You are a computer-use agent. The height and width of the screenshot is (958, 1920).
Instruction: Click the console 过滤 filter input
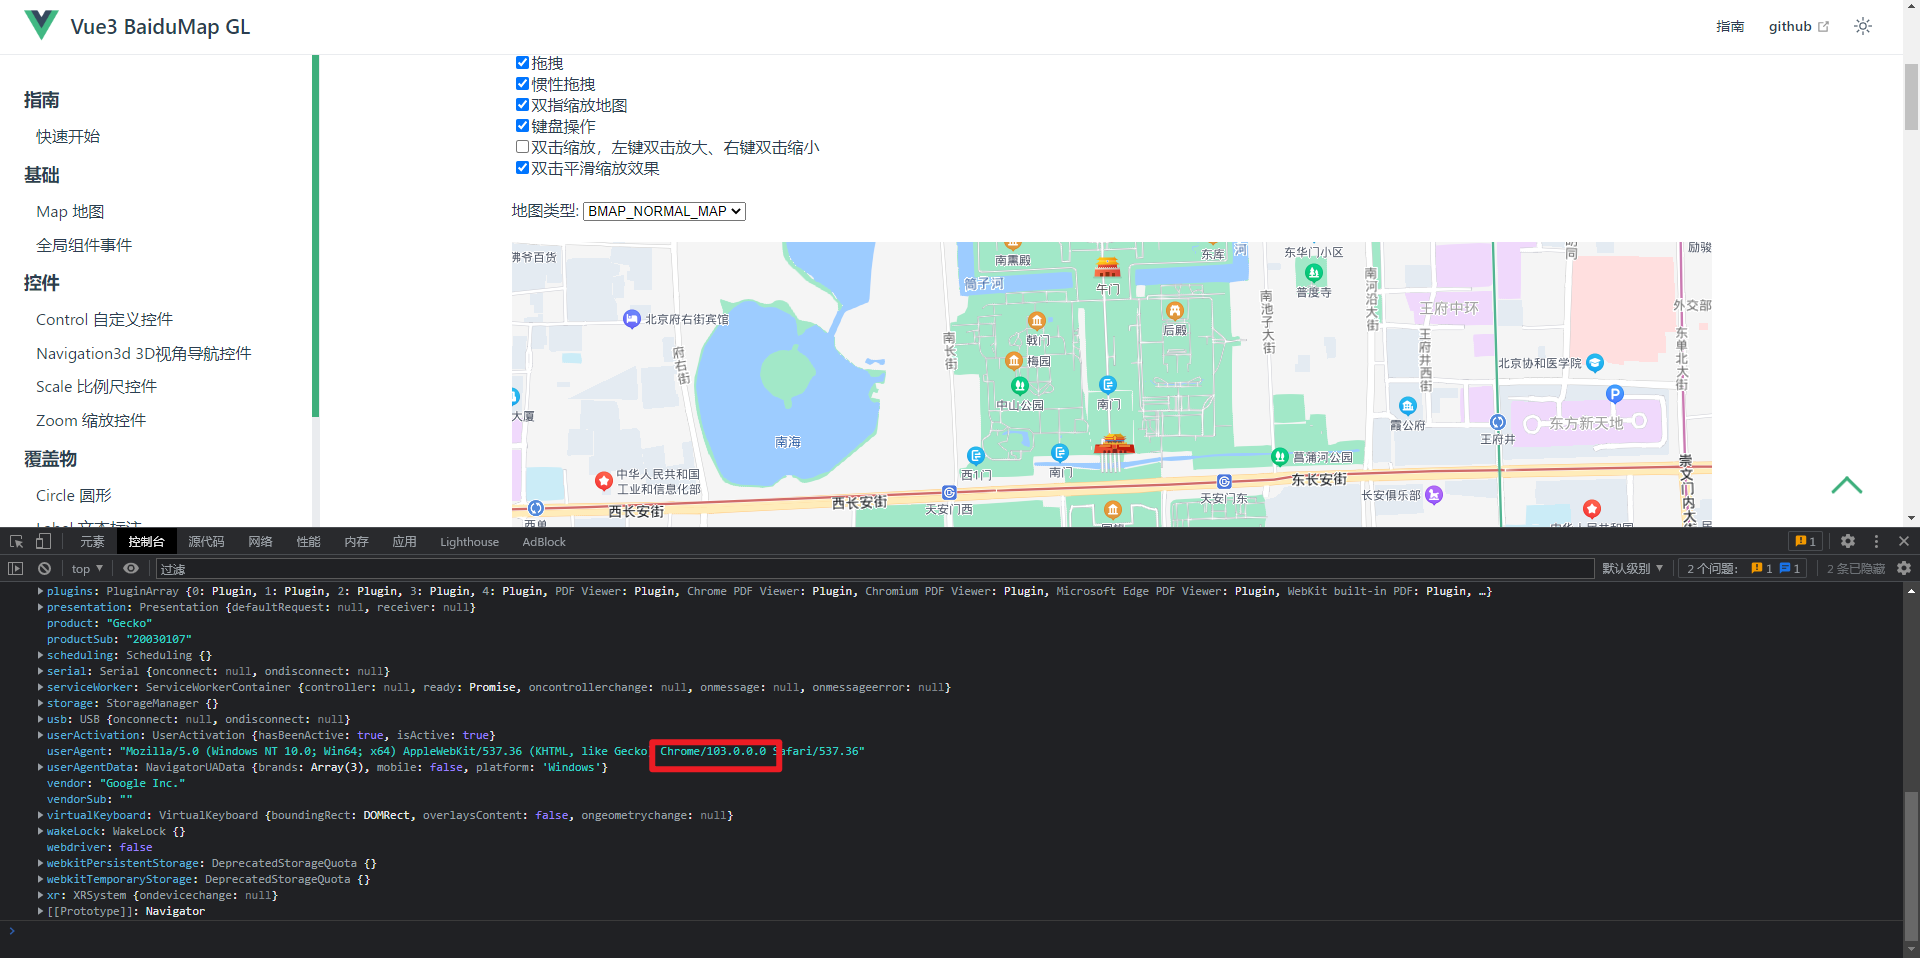pyautogui.click(x=874, y=568)
